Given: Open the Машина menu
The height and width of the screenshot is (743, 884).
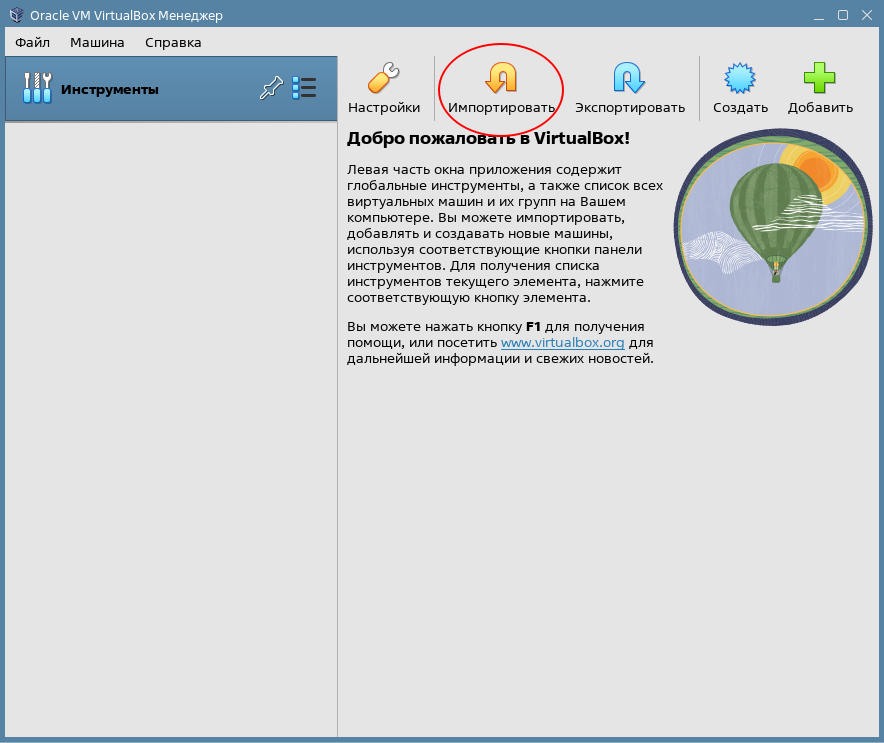Looking at the screenshot, I should tap(97, 42).
